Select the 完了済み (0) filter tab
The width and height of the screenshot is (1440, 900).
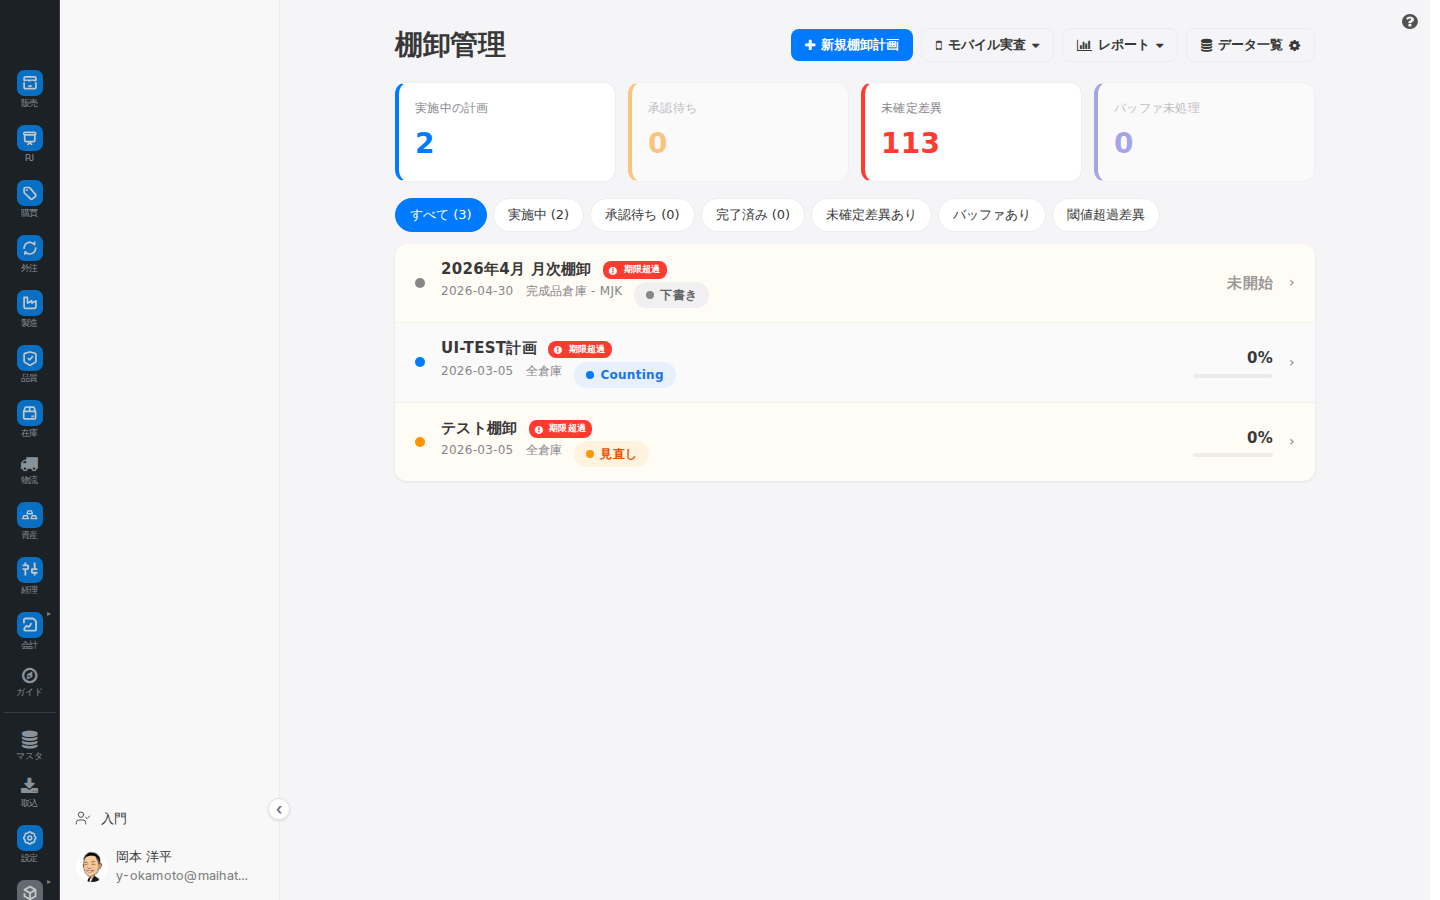point(753,215)
